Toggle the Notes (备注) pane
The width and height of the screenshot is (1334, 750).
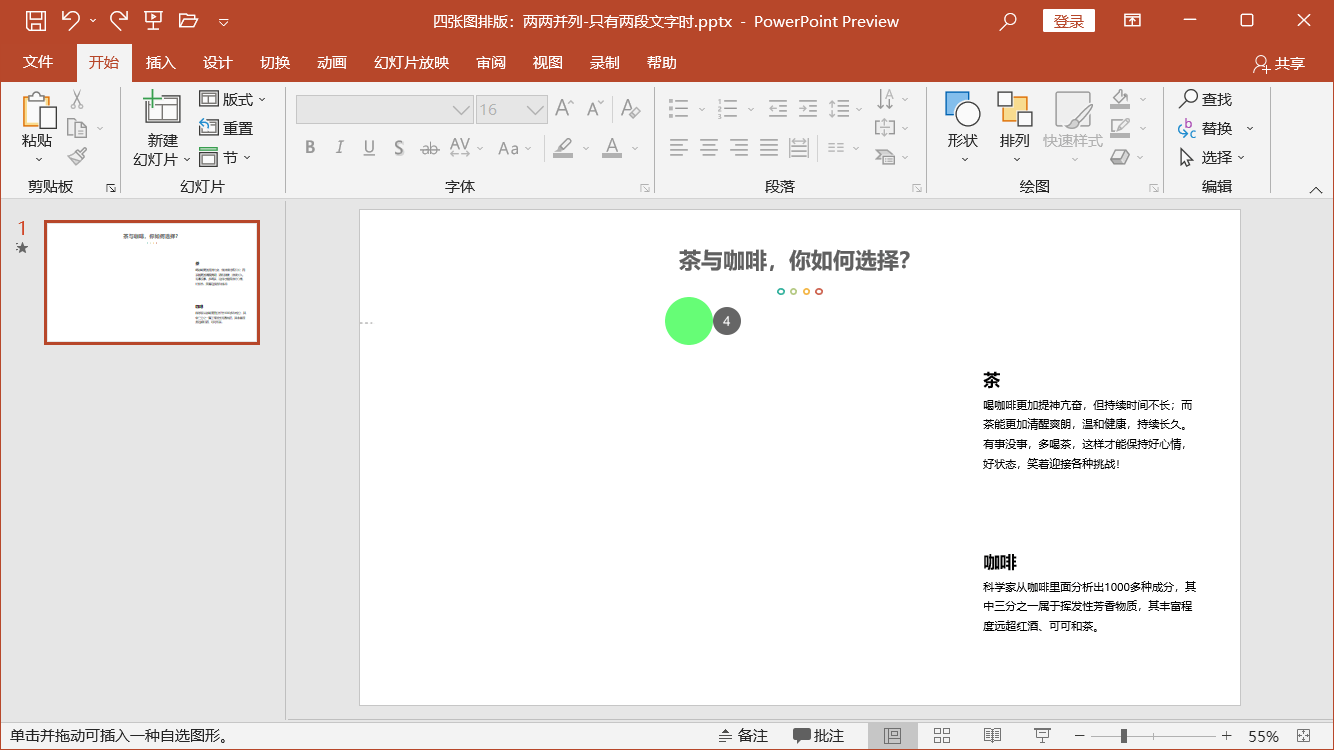pyautogui.click(x=743, y=736)
